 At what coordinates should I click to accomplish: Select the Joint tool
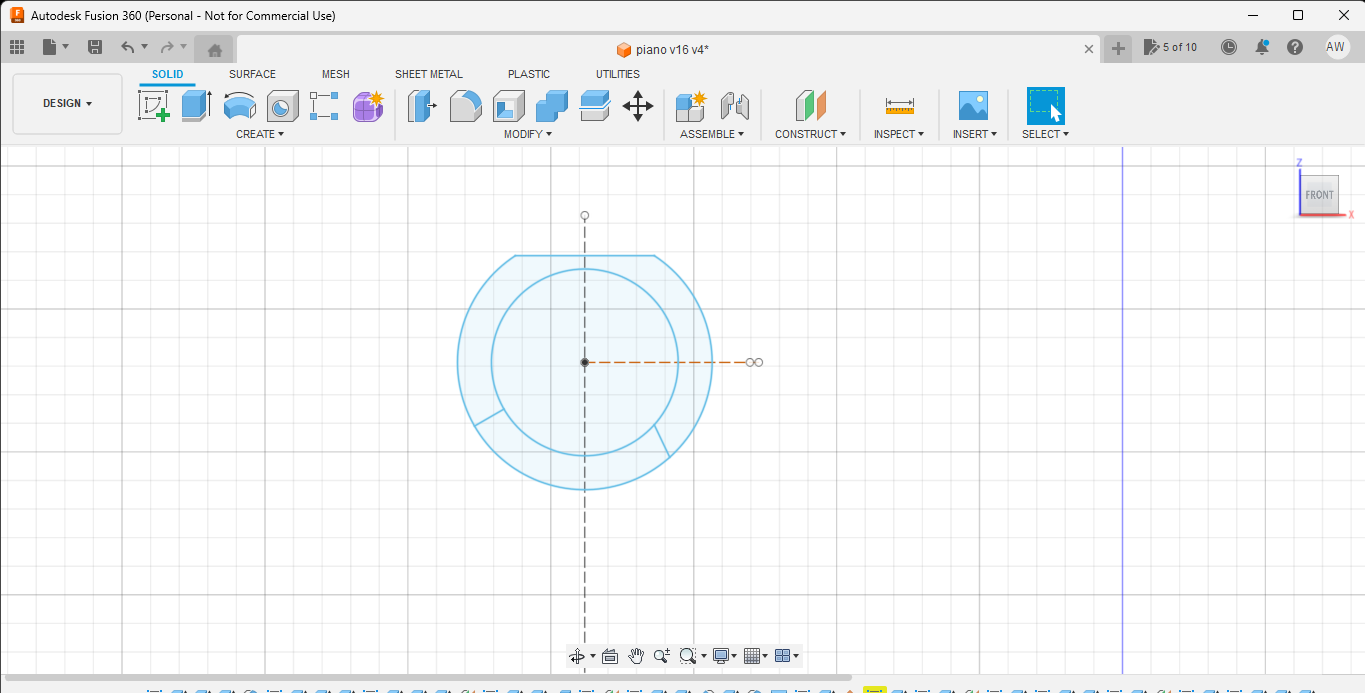point(734,105)
